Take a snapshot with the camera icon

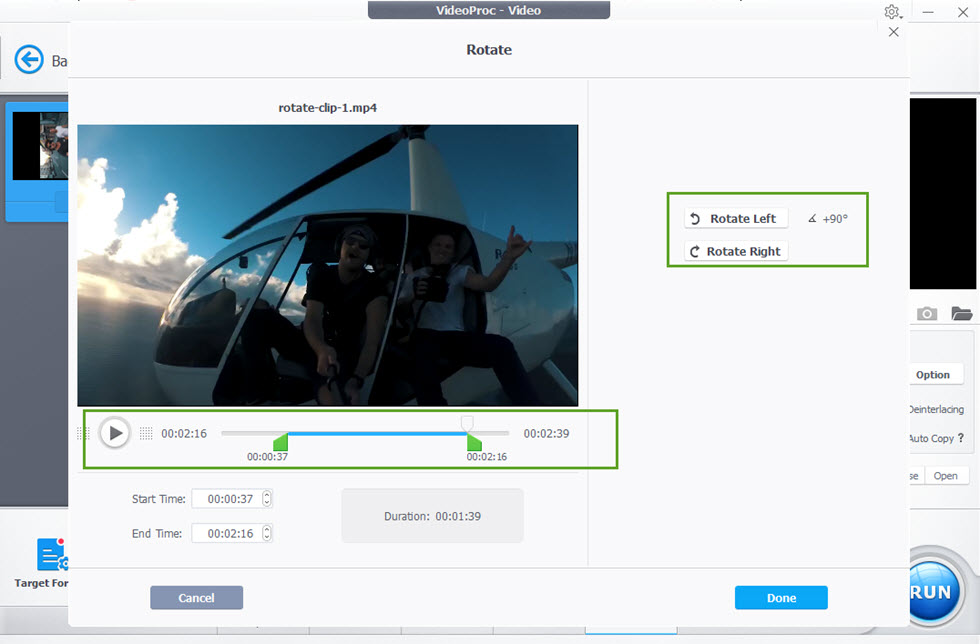927,313
